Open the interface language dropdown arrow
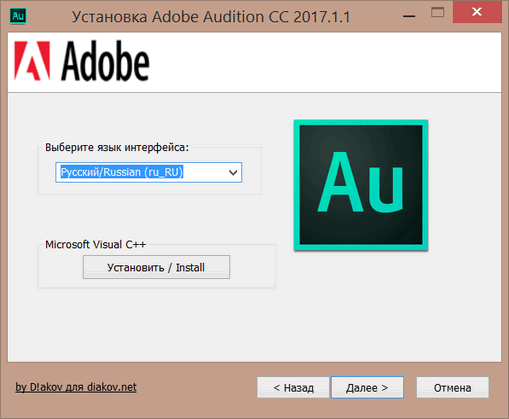Screen dimensions: 509x419 tap(233, 172)
